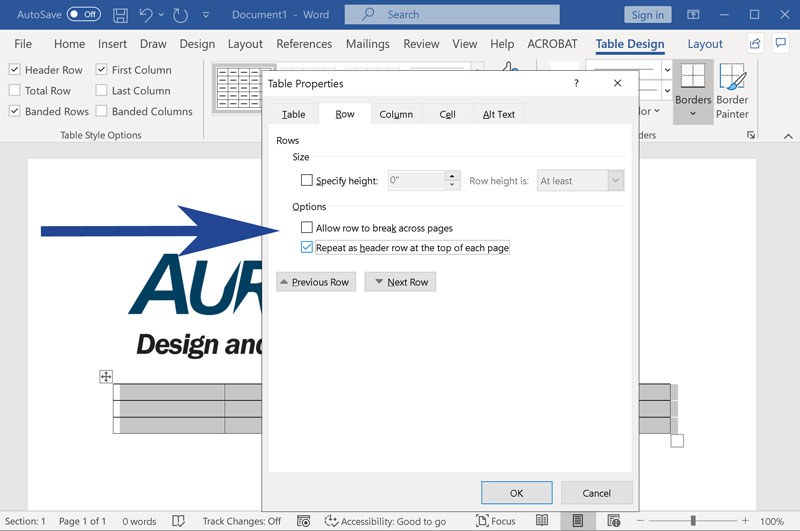Open the ACROBAT ribbon tab
Viewport: 800px width, 531px height.
(552, 44)
